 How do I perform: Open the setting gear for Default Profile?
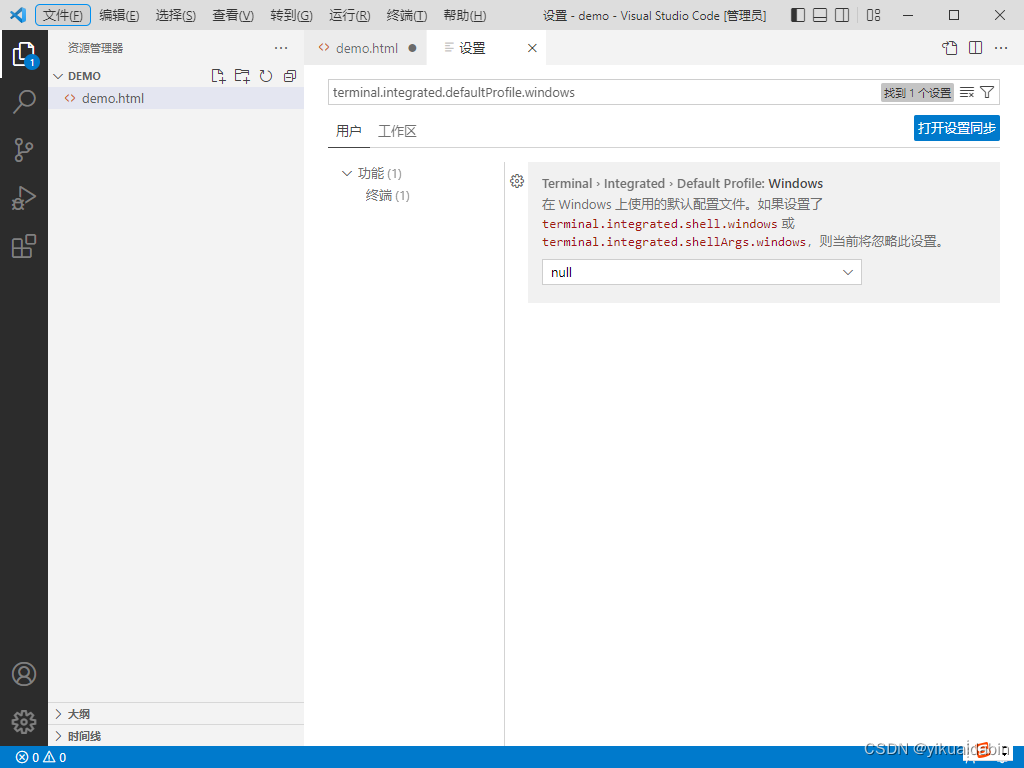click(x=517, y=181)
